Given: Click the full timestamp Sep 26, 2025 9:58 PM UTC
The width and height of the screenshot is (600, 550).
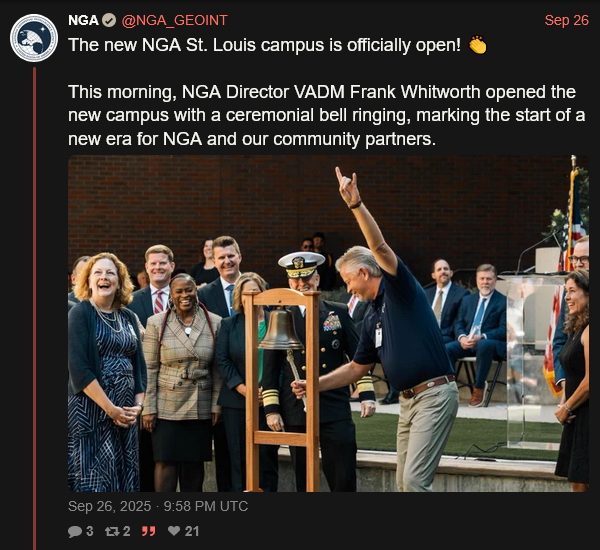Looking at the screenshot, I should point(158,506).
